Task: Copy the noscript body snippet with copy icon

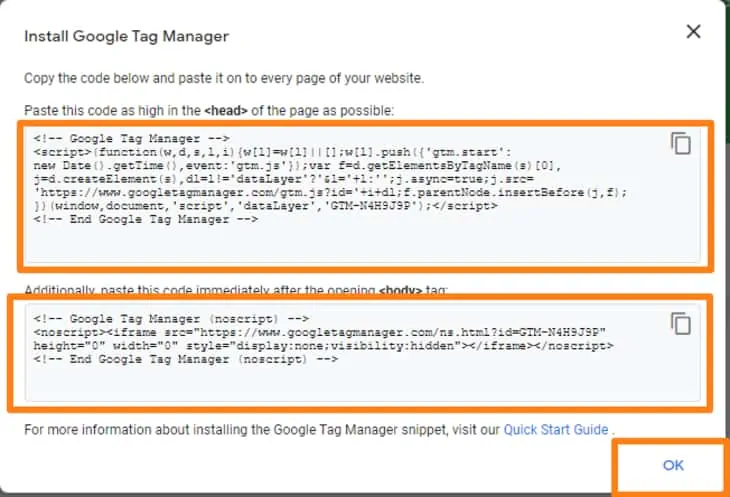Action: point(681,323)
